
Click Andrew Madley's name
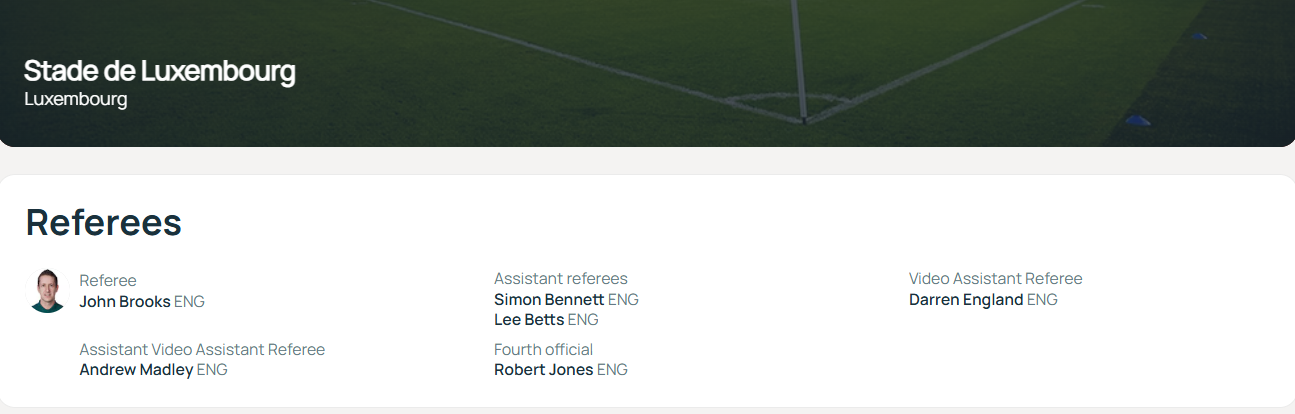pos(136,370)
